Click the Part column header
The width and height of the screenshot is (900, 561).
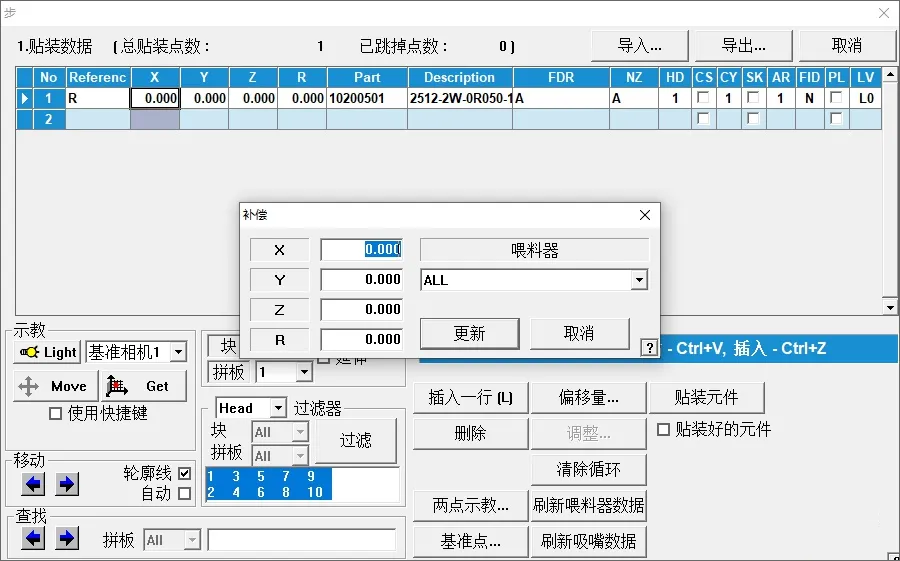click(x=366, y=77)
